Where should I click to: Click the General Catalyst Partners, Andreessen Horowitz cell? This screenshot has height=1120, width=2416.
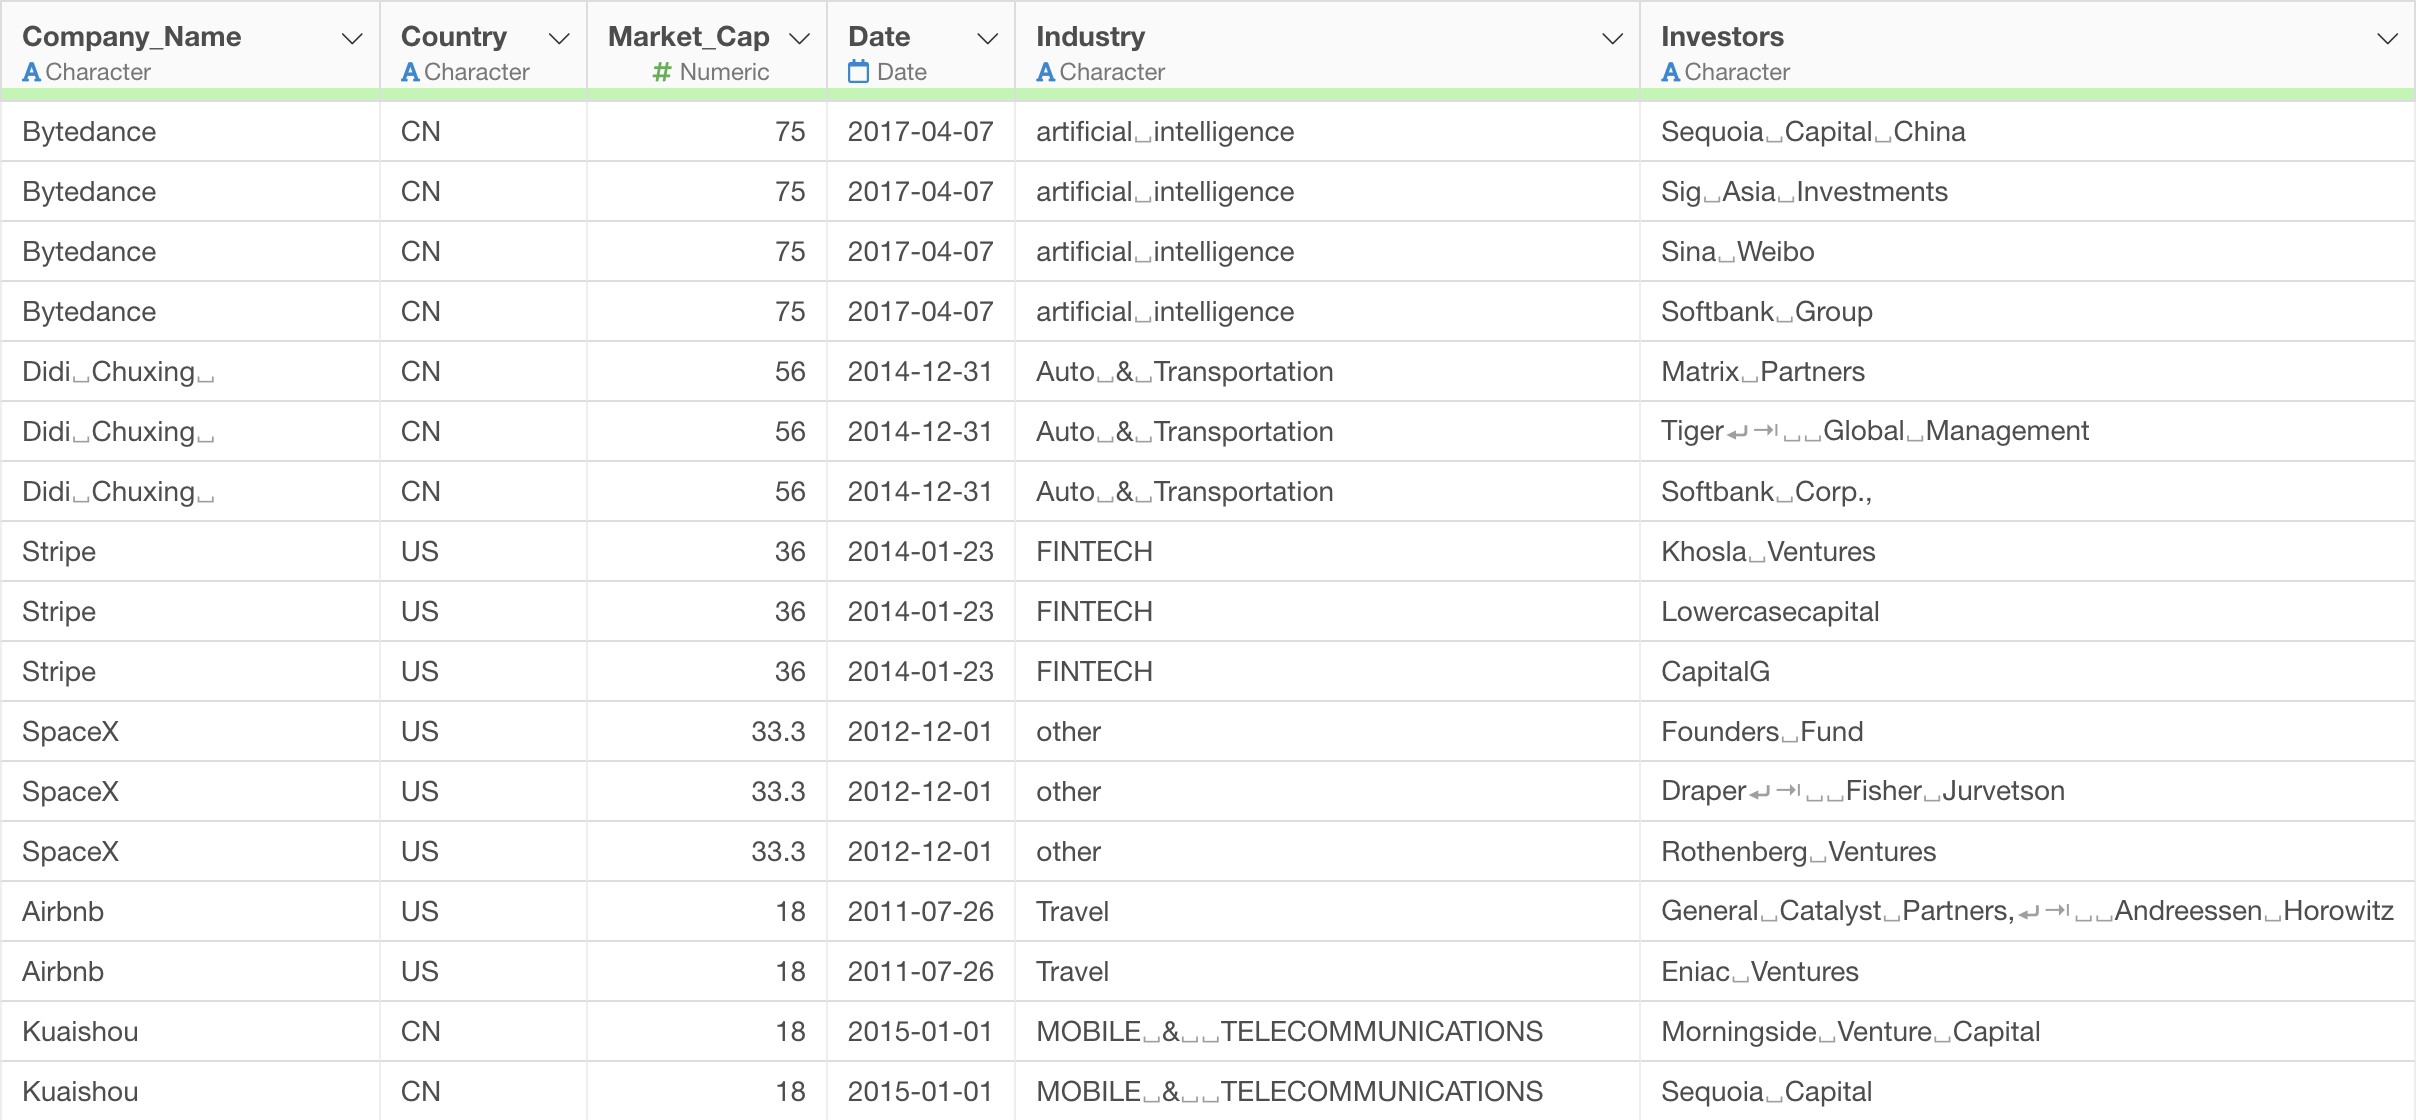tap(2027, 911)
